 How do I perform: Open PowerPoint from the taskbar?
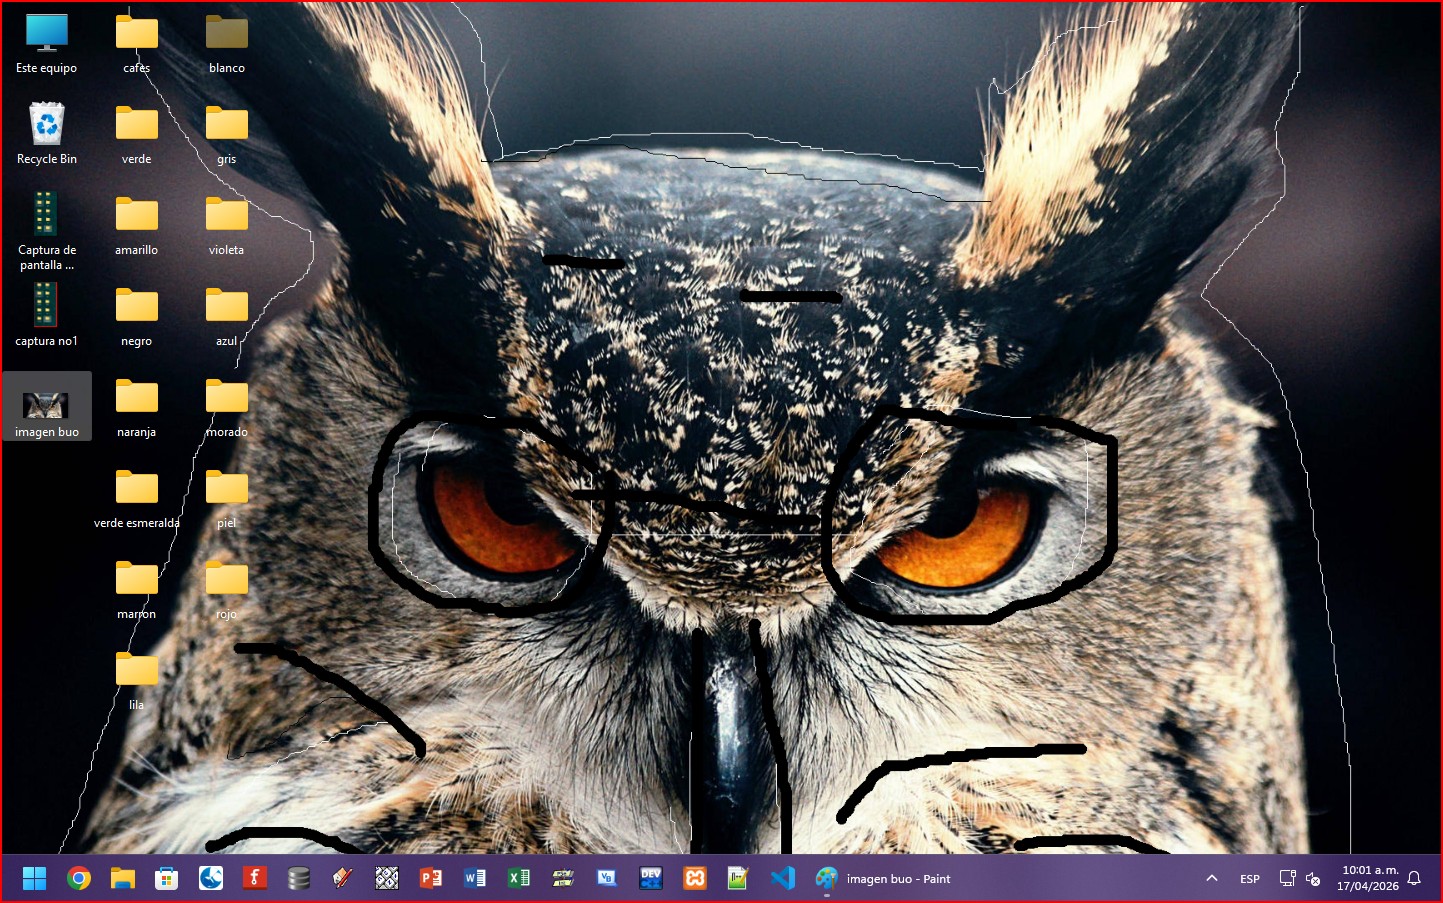click(431, 879)
